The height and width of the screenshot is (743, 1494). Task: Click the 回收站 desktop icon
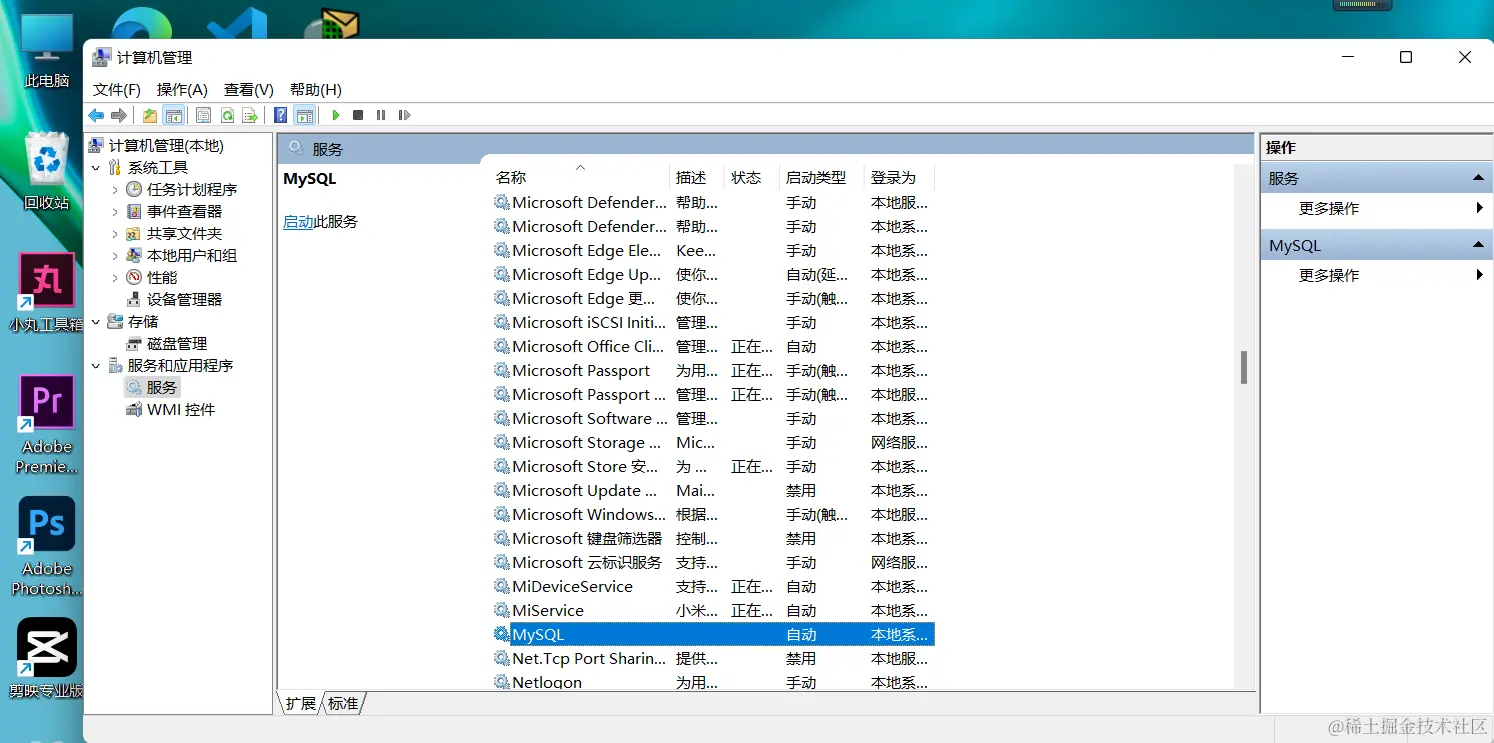click(47, 171)
